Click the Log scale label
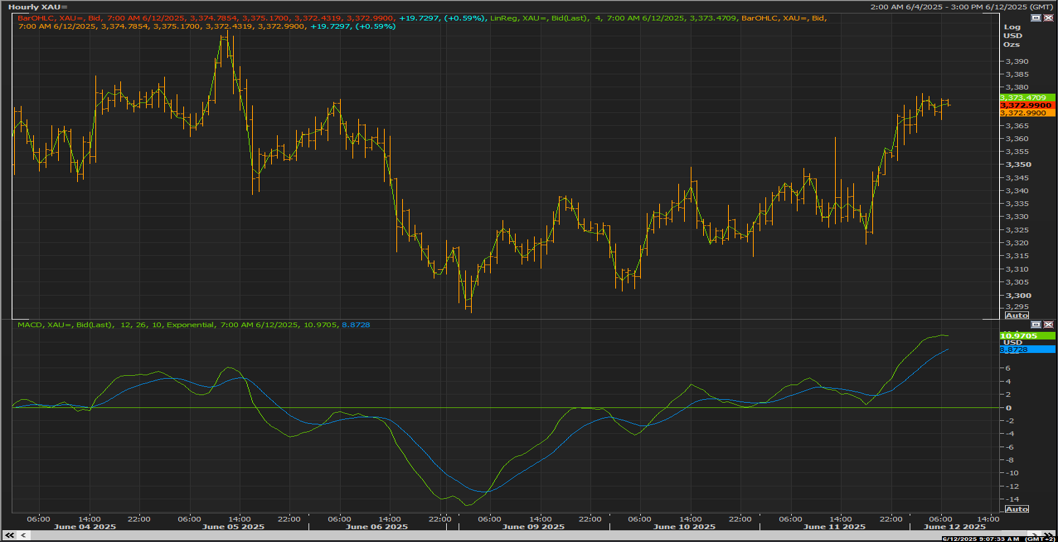 click(1010, 27)
